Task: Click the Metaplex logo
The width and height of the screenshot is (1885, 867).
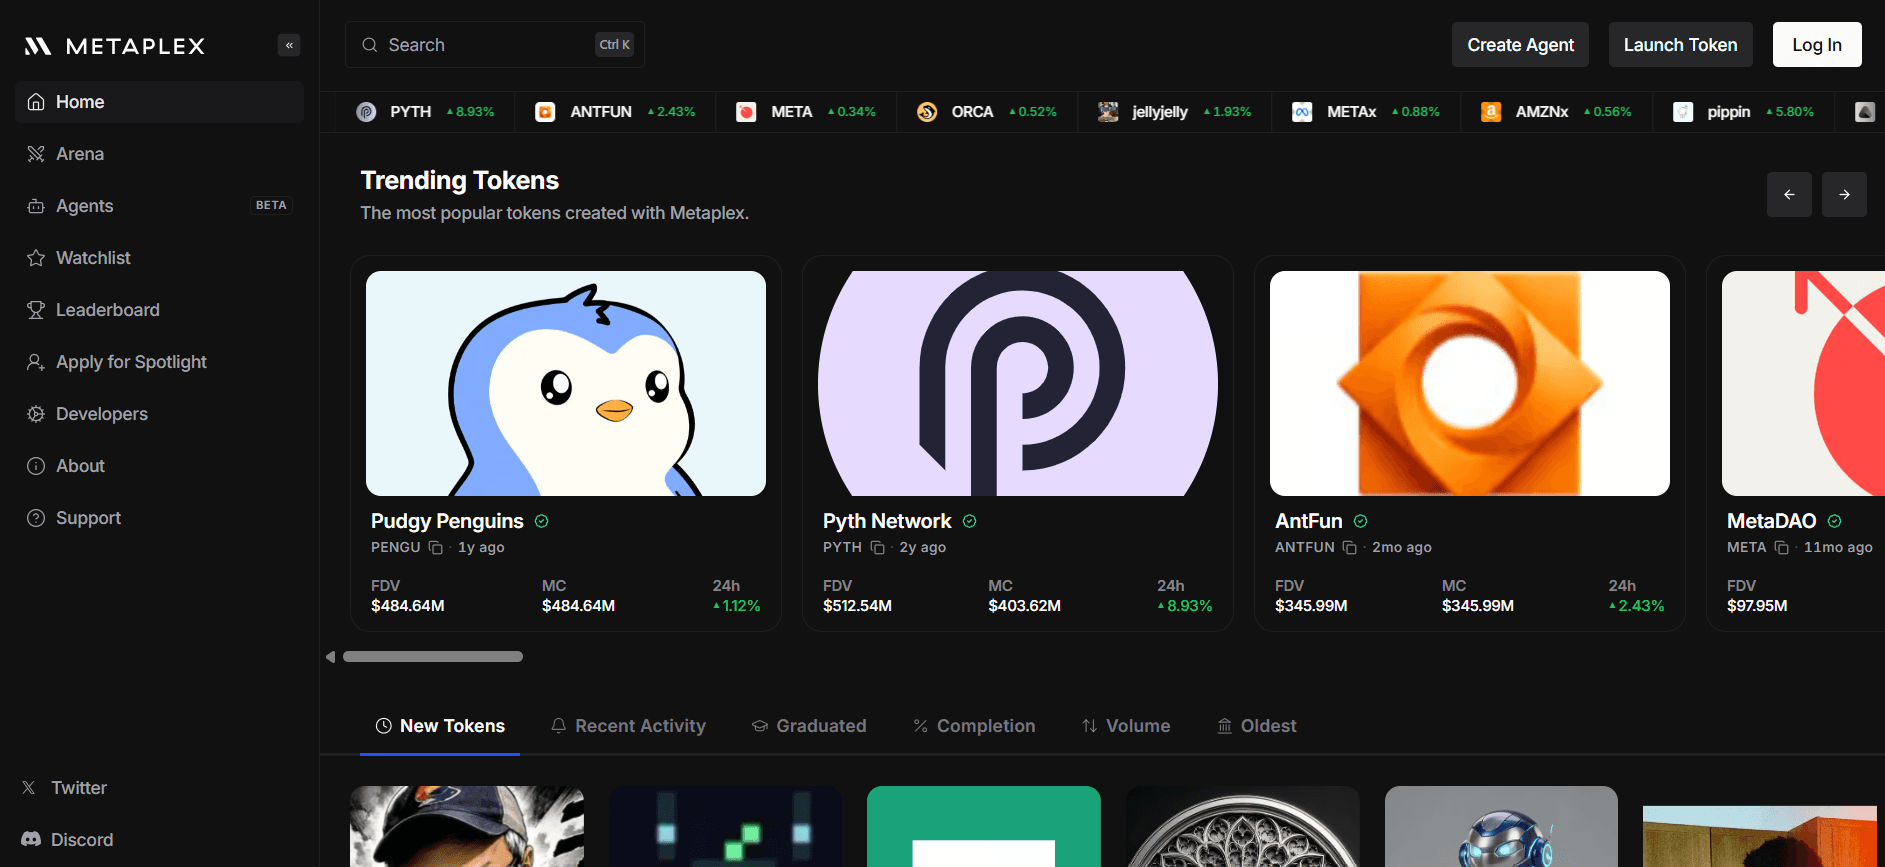Action: point(115,46)
